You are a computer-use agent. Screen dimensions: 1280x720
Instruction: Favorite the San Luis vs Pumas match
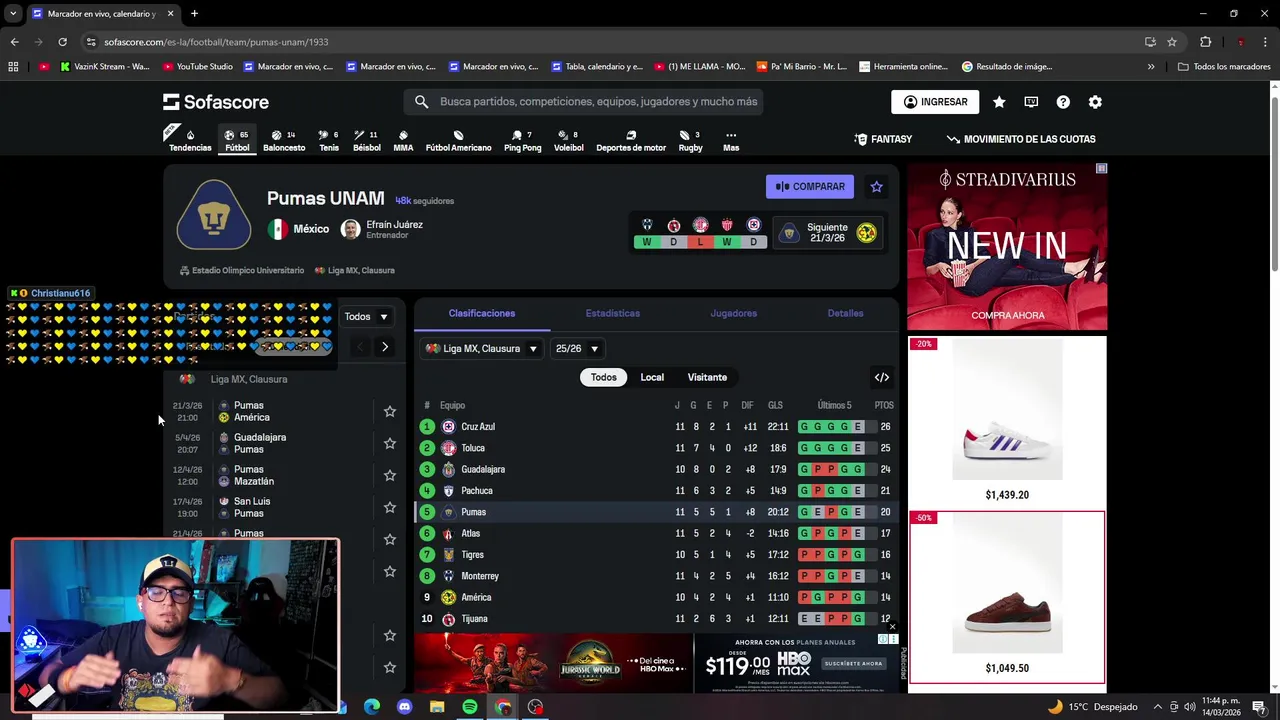[x=390, y=507]
